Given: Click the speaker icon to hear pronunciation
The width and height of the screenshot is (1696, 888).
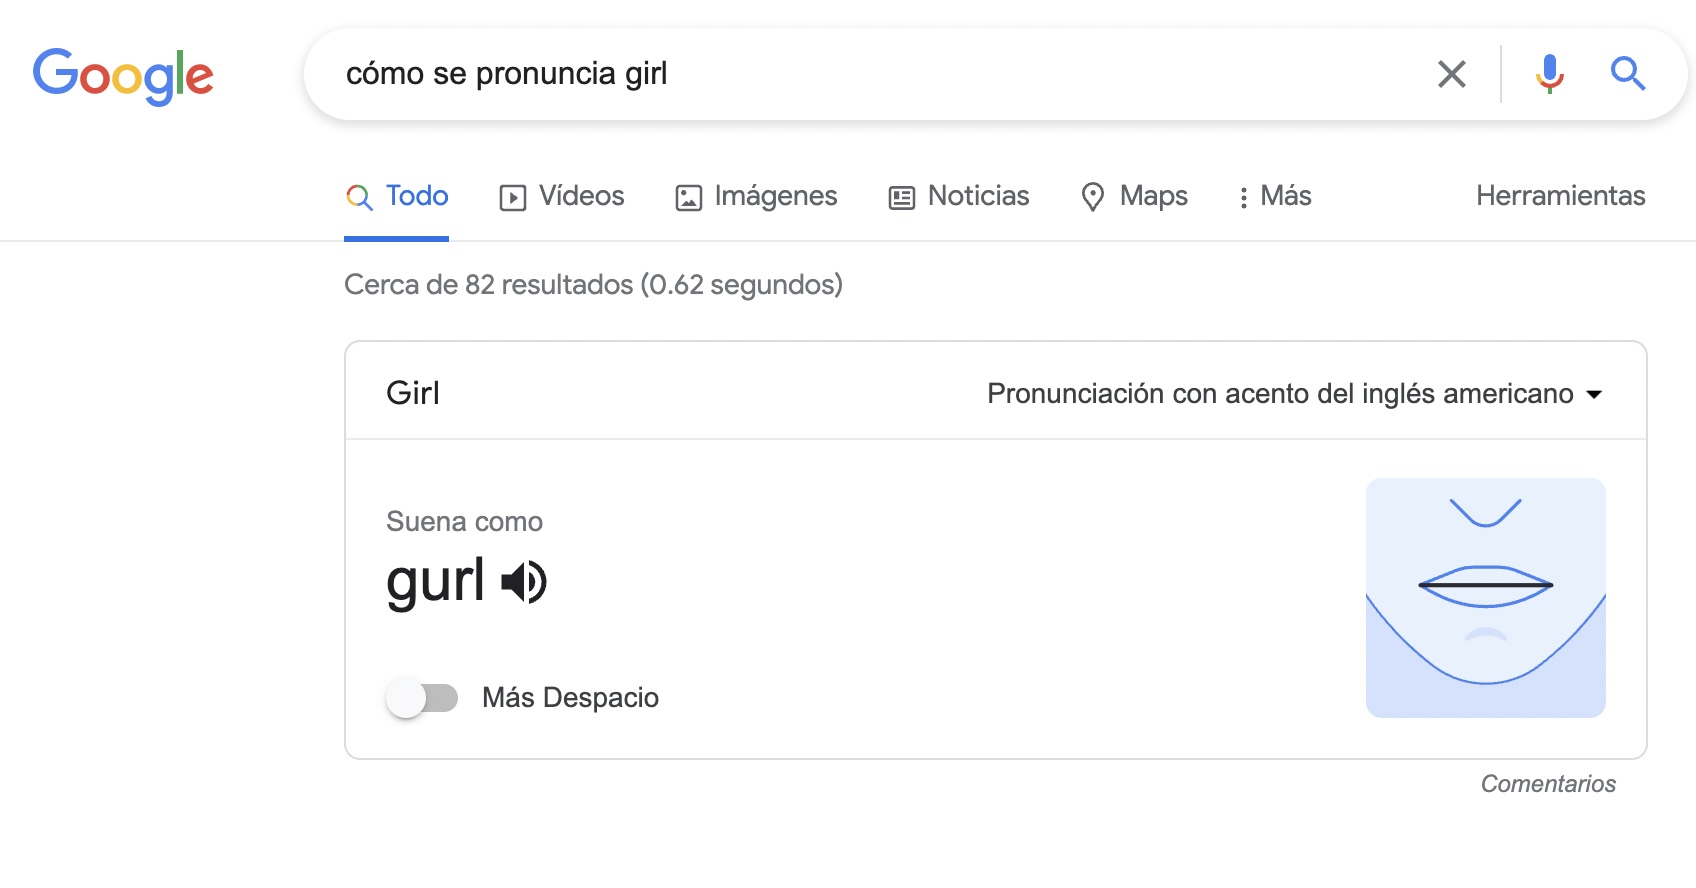Looking at the screenshot, I should (x=524, y=581).
